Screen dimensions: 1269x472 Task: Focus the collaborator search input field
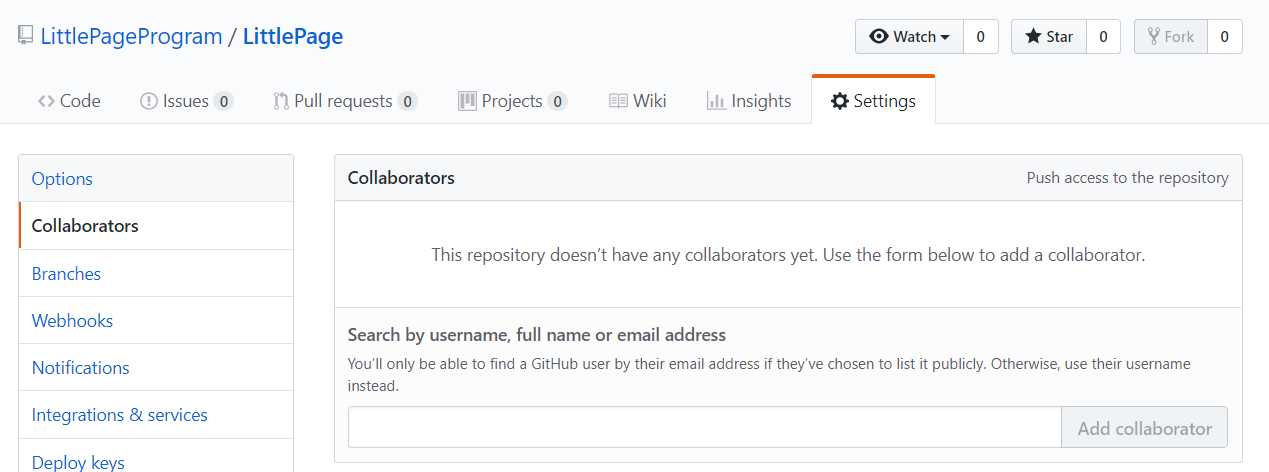point(704,428)
